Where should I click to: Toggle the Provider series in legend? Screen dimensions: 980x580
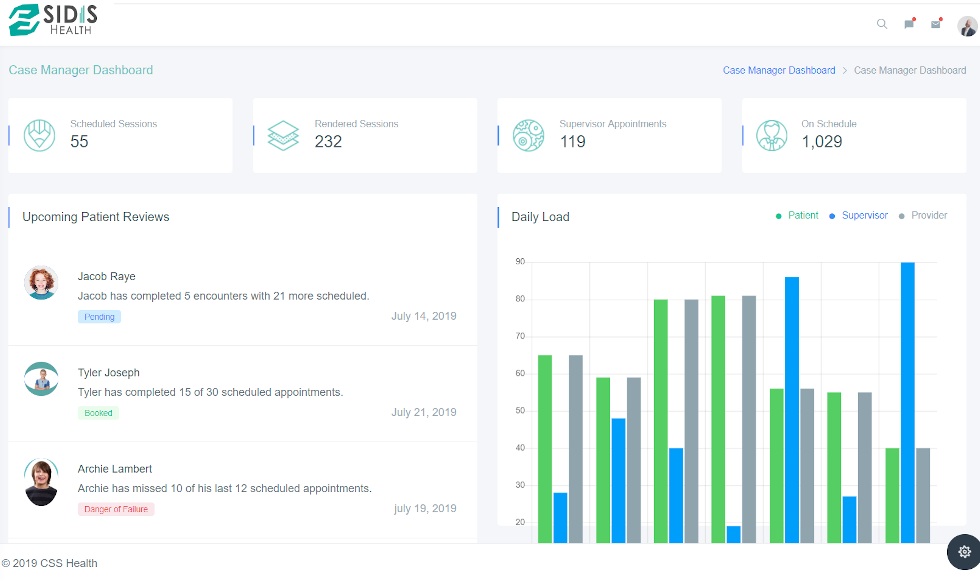(x=923, y=216)
